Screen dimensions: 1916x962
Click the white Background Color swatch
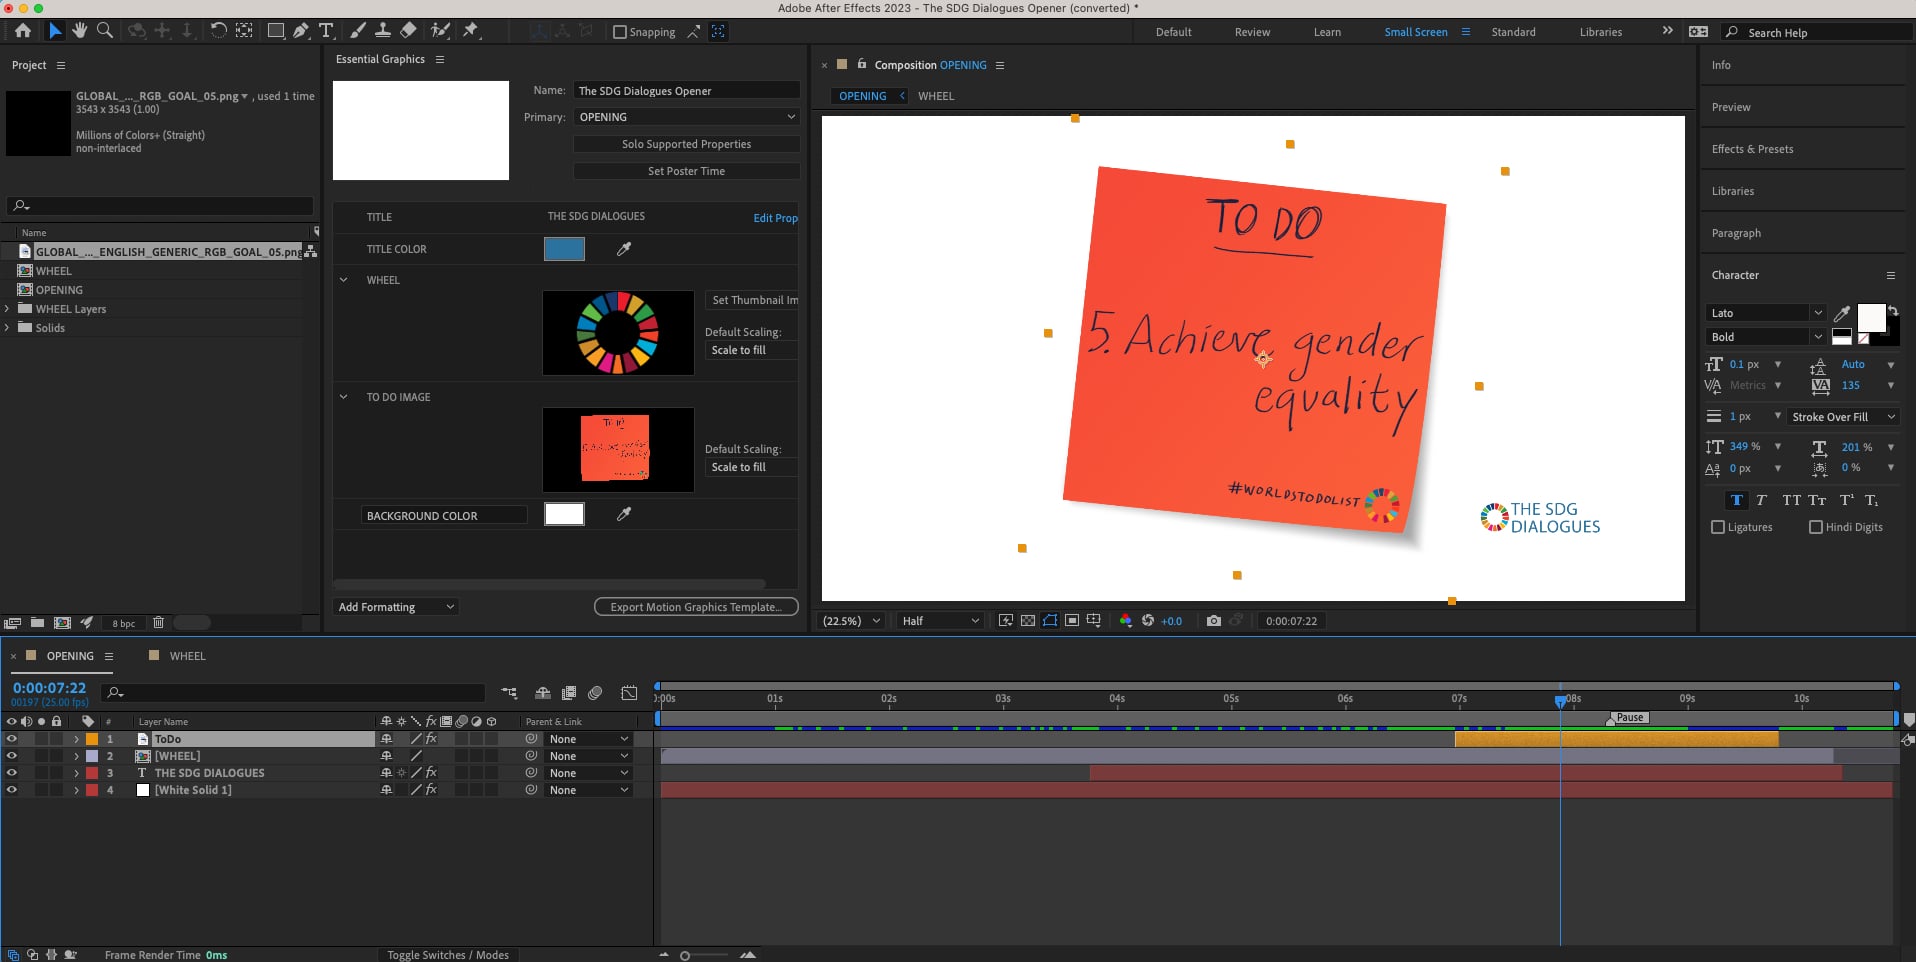(x=564, y=514)
